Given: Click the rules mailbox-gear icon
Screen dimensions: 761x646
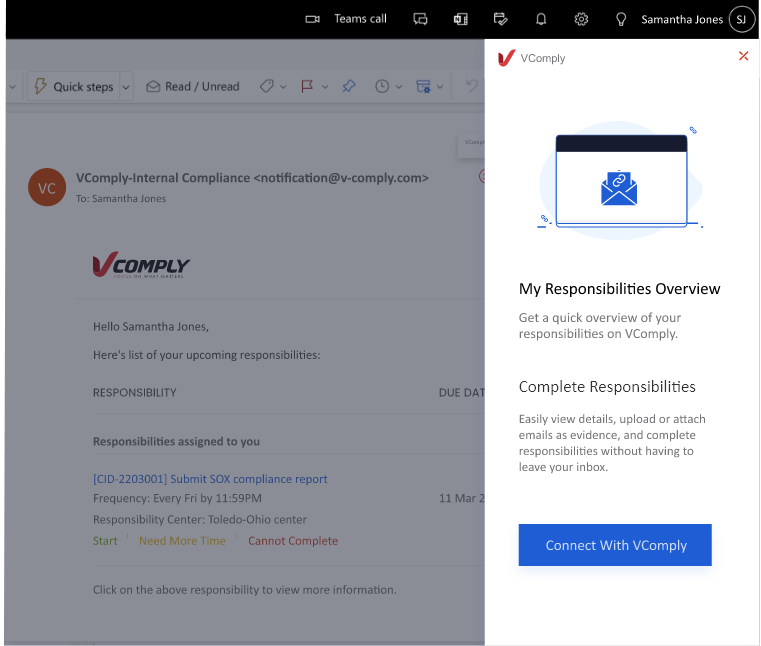Looking at the screenshot, I should [x=423, y=86].
